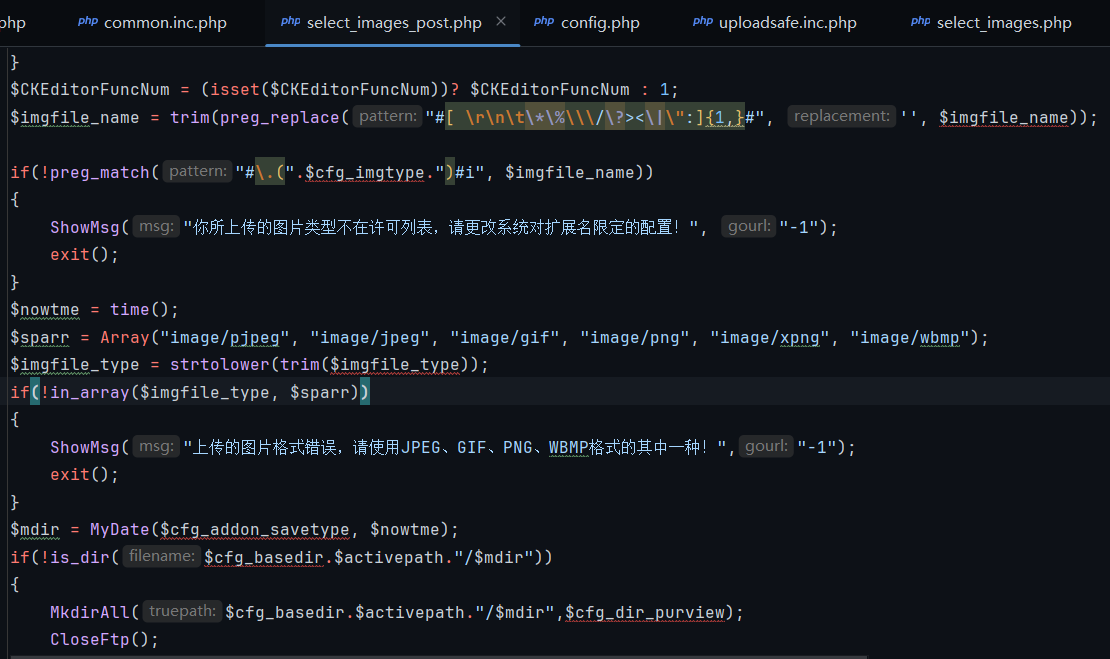Click the PHP icon on common.inc.php tab
1110x659 pixels.
pos(88,22)
